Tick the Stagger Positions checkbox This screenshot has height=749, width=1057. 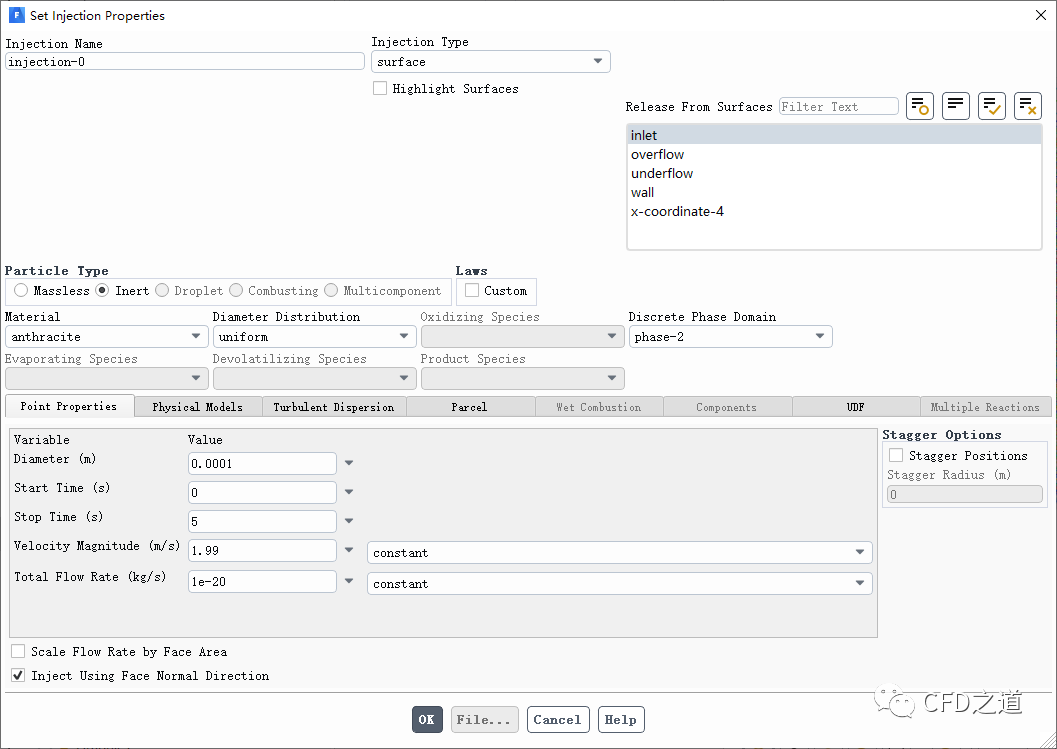(896, 456)
